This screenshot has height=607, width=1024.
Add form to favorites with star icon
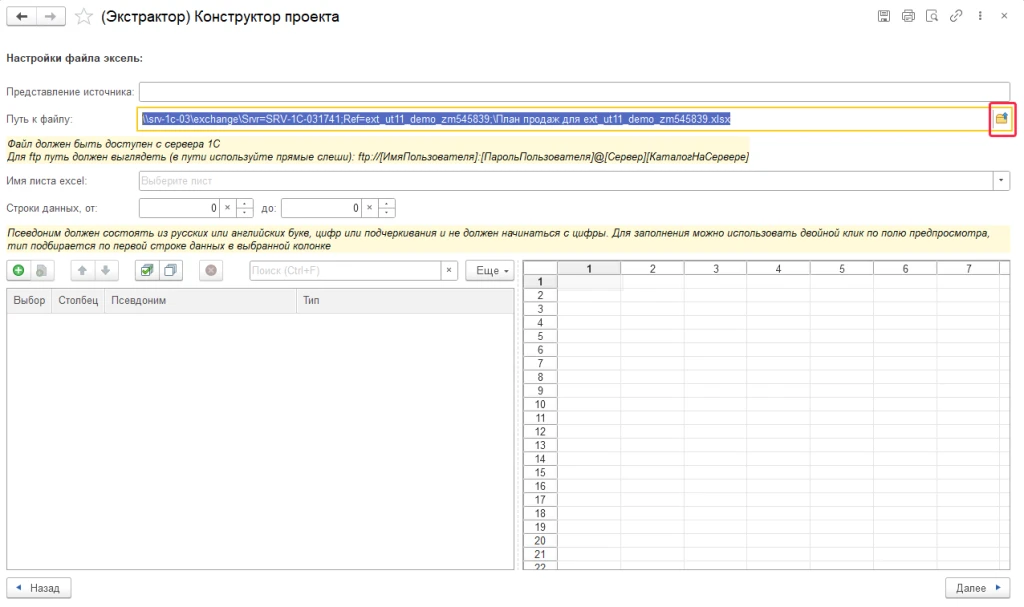click(x=84, y=17)
